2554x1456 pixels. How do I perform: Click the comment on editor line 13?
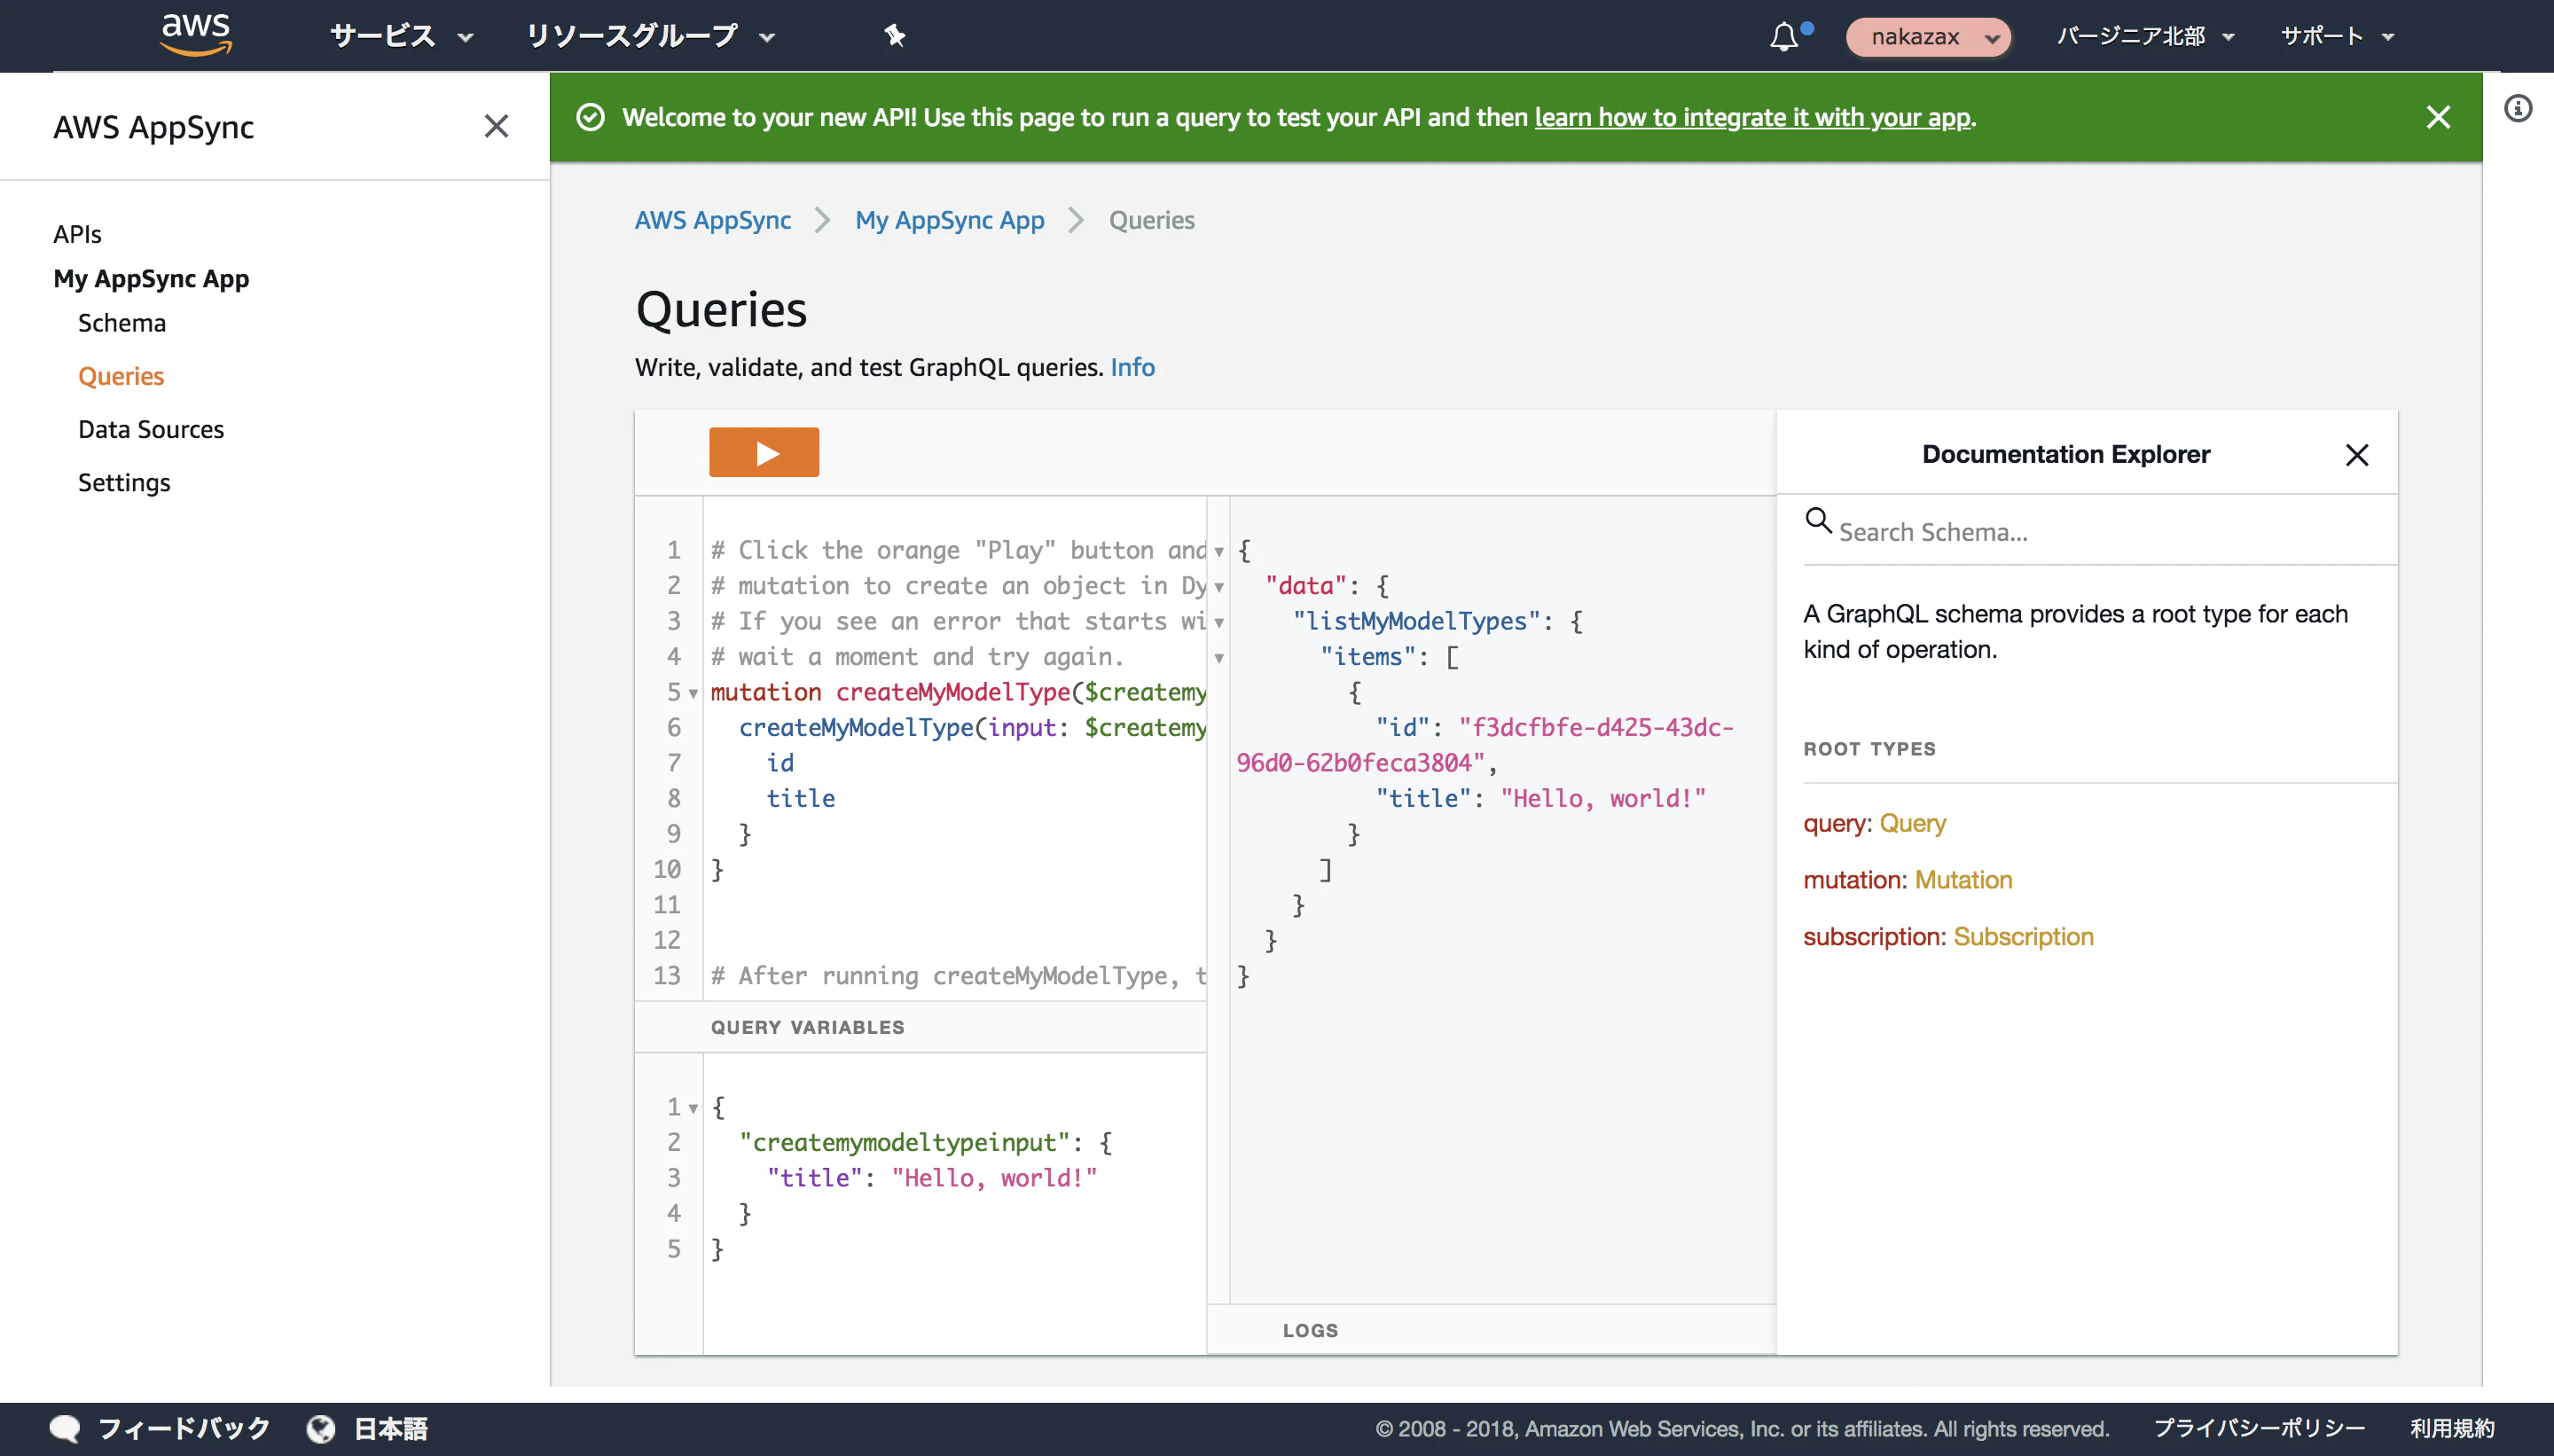click(958, 976)
